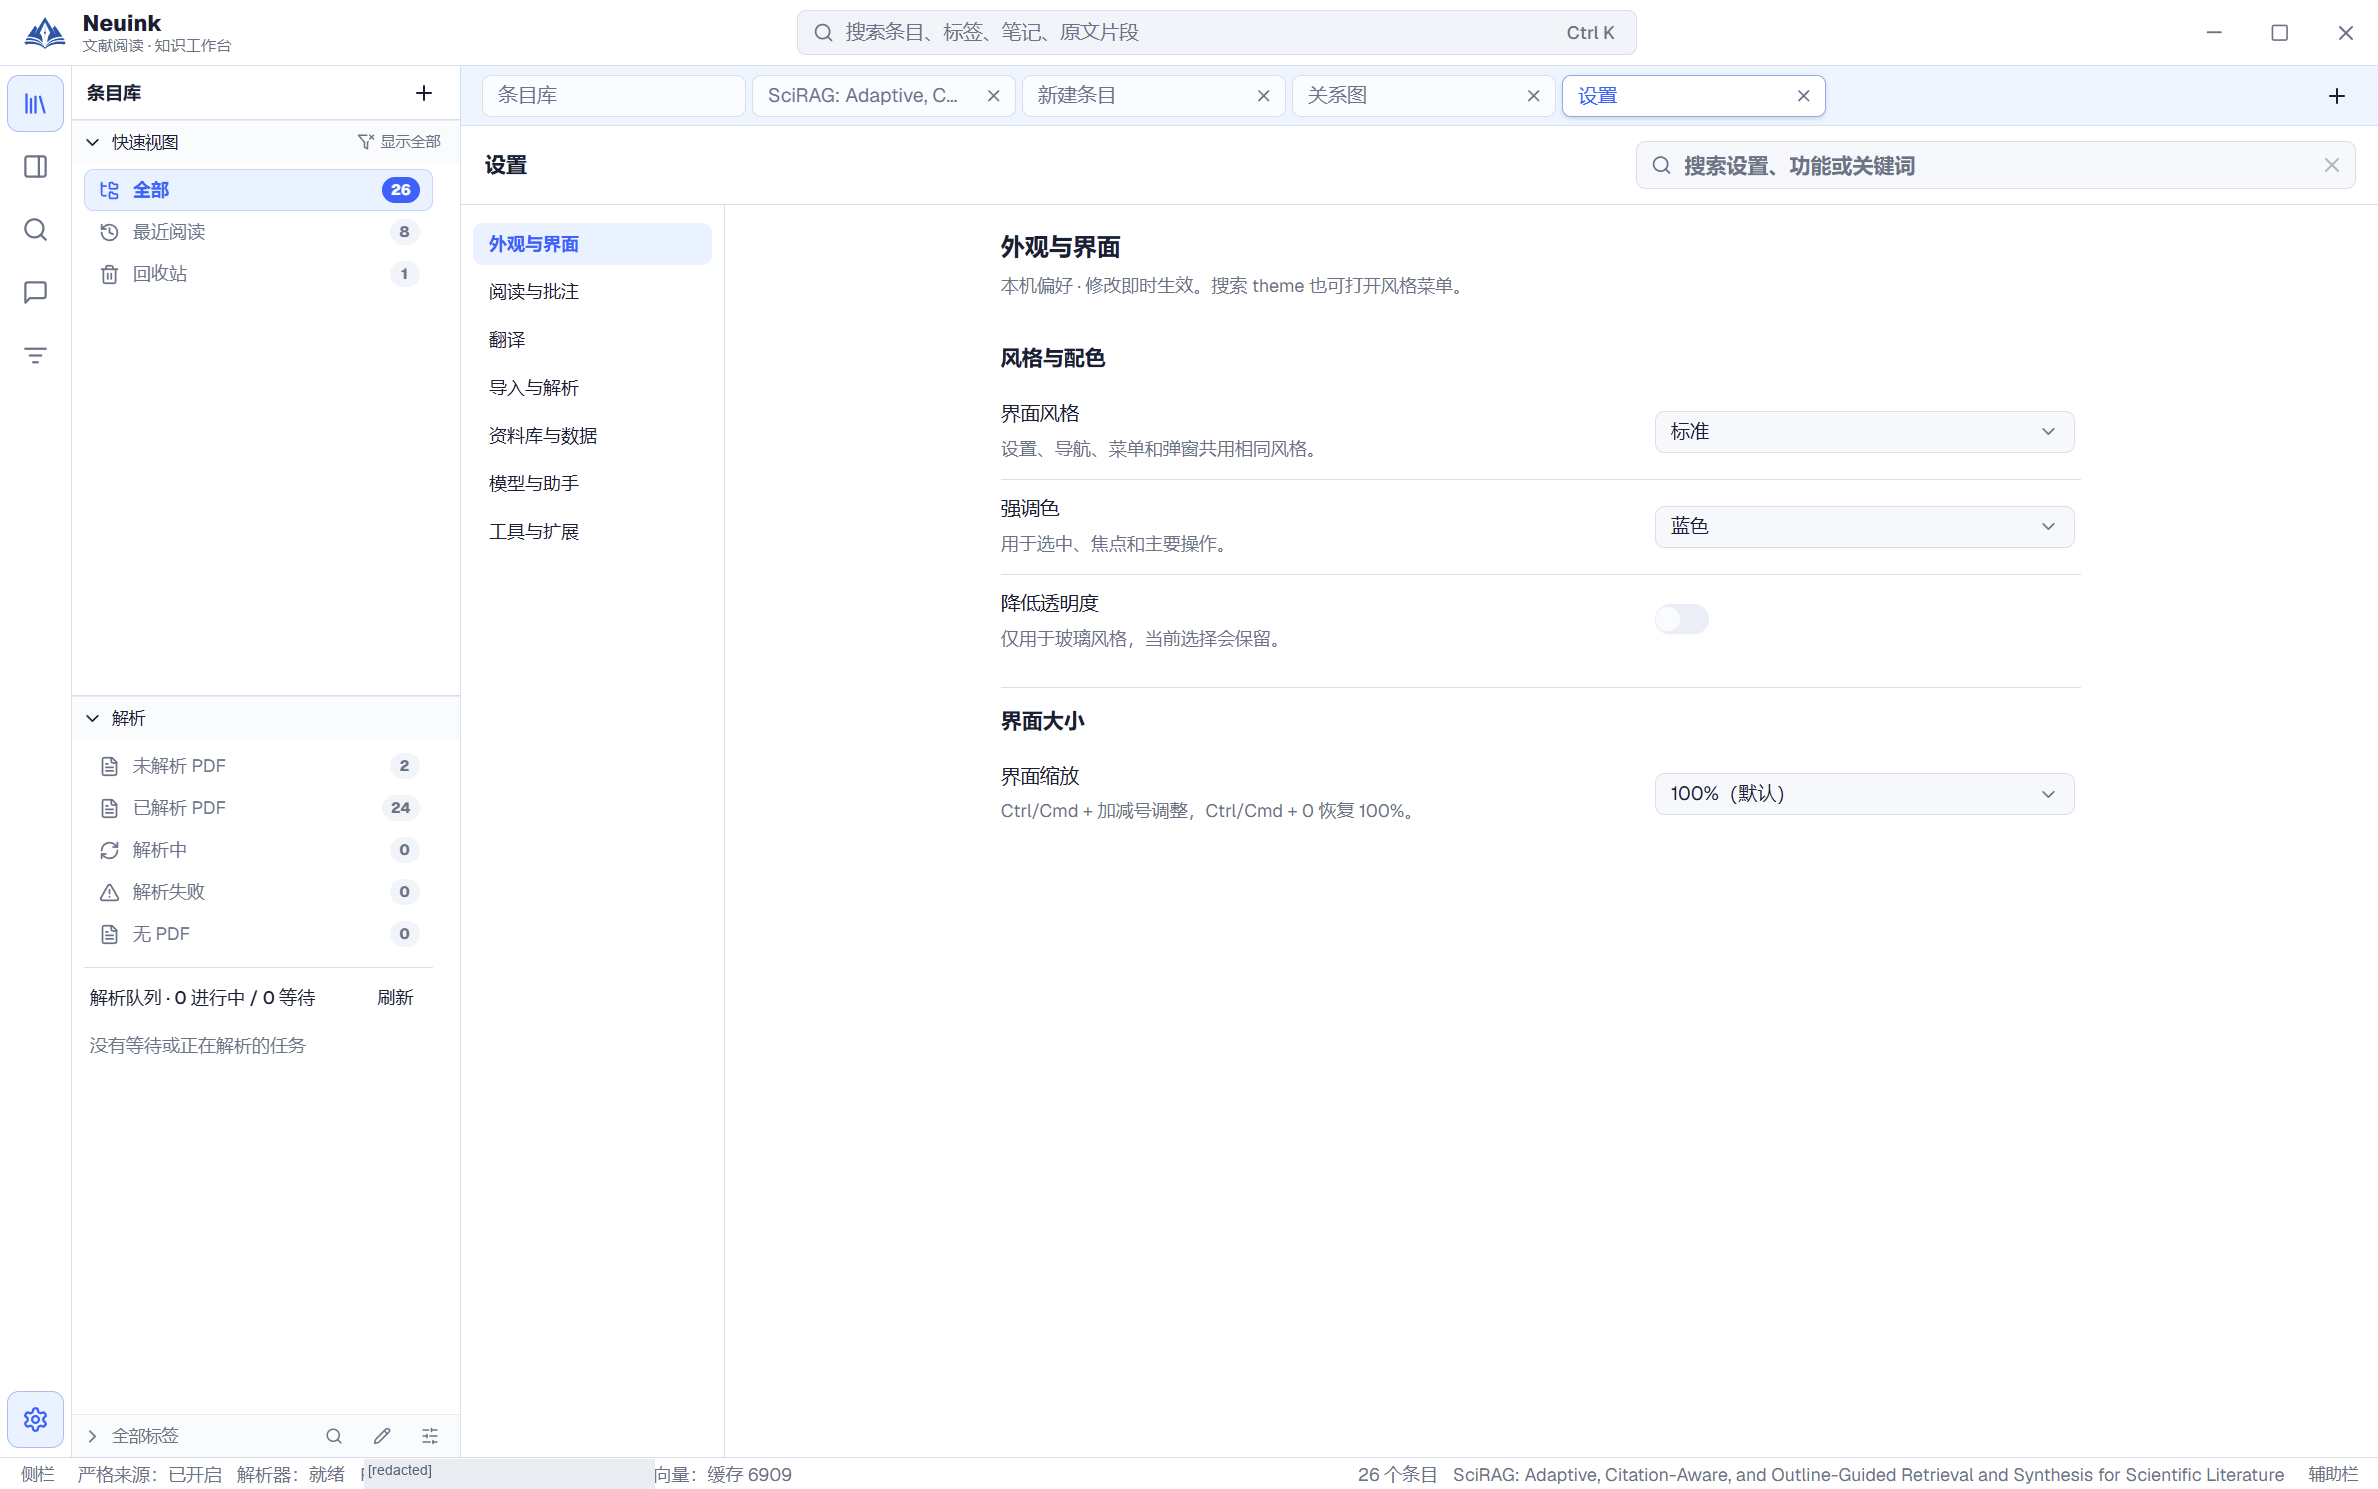Select 模型与助手 settings category

[x=592, y=484]
